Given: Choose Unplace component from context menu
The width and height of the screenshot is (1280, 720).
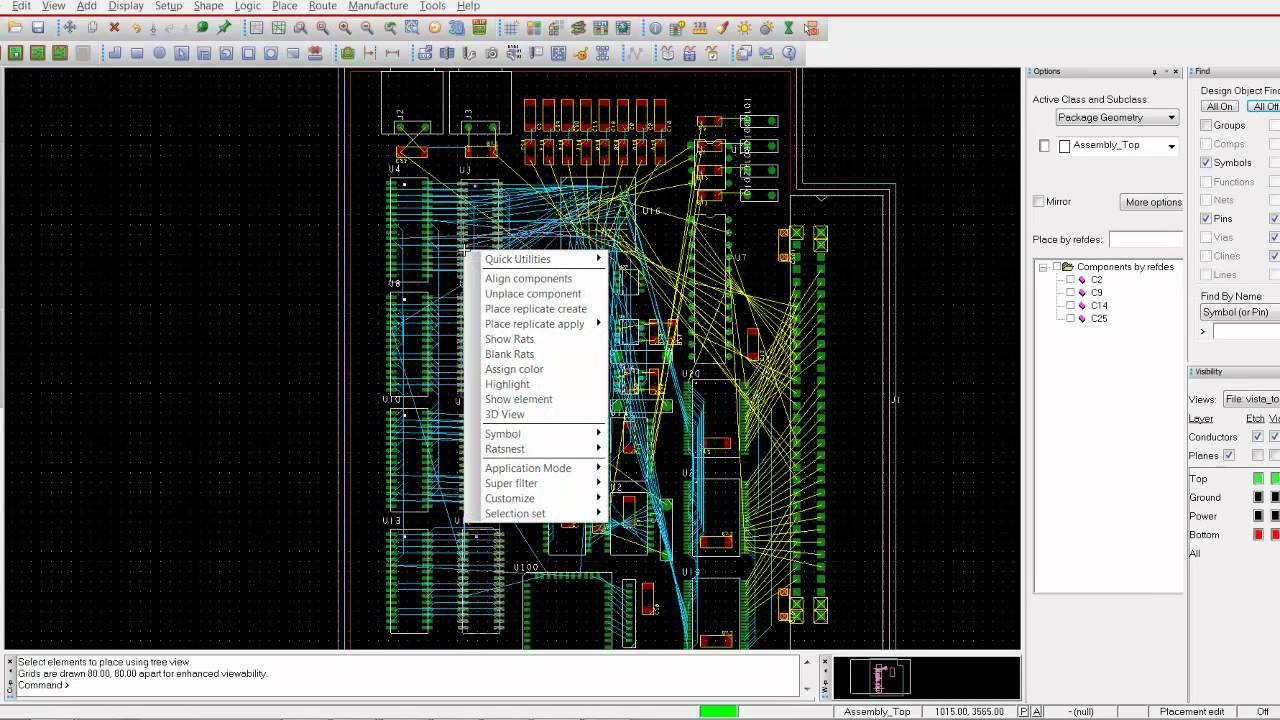Looking at the screenshot, I should (533, 294).
